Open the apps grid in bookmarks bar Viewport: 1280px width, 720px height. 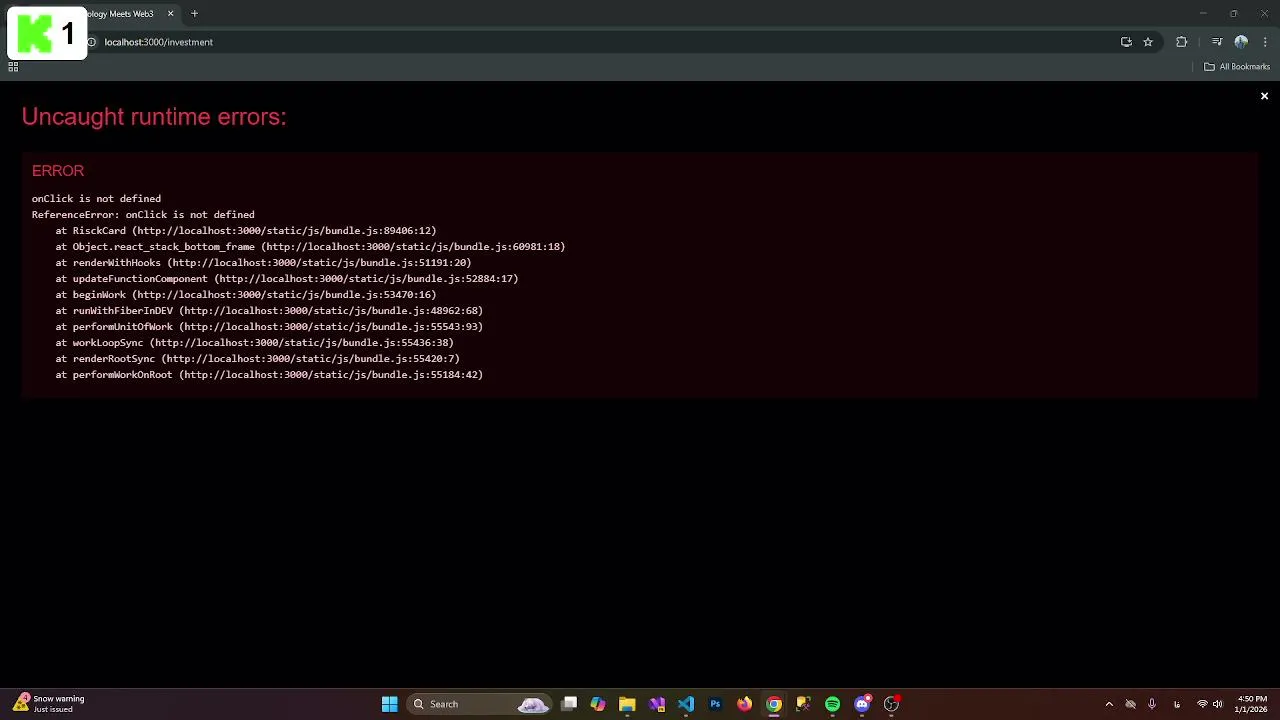pos(13,67)
